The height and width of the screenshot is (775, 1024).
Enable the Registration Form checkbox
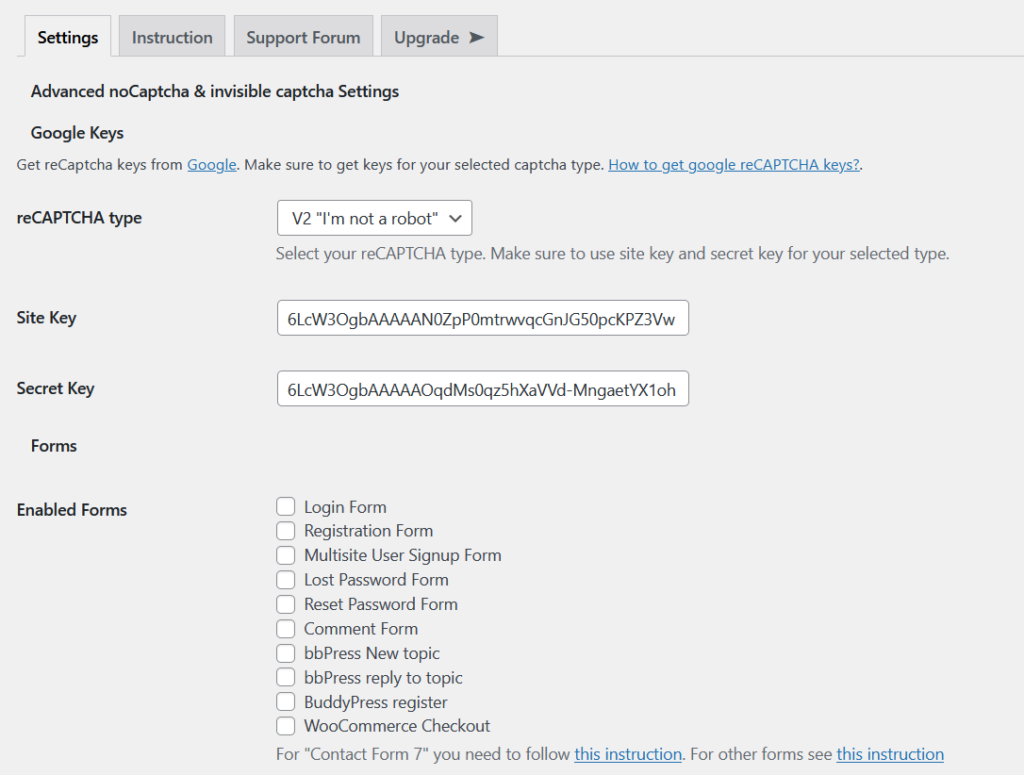tap(285, 531)
